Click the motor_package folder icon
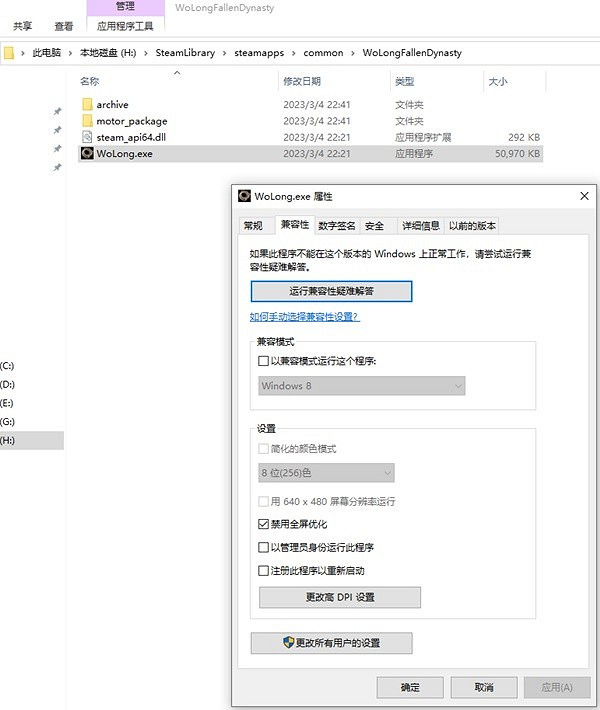 click(x=87, y=121)
